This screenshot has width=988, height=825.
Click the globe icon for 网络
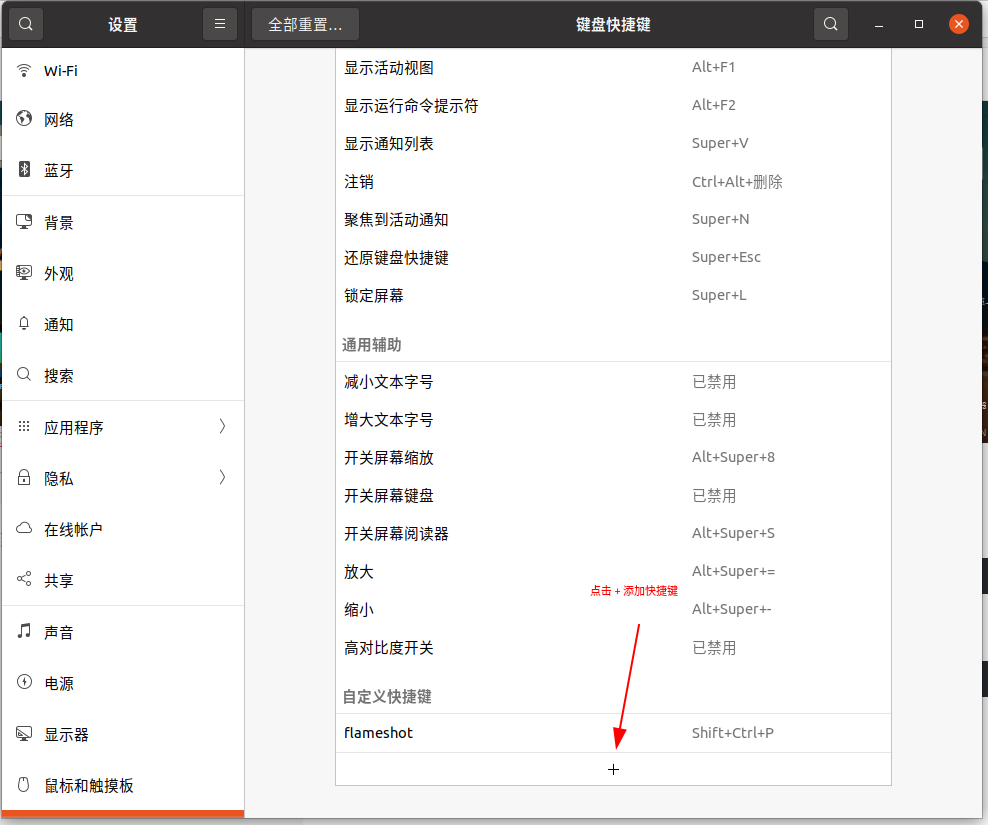tap(24, 118)
